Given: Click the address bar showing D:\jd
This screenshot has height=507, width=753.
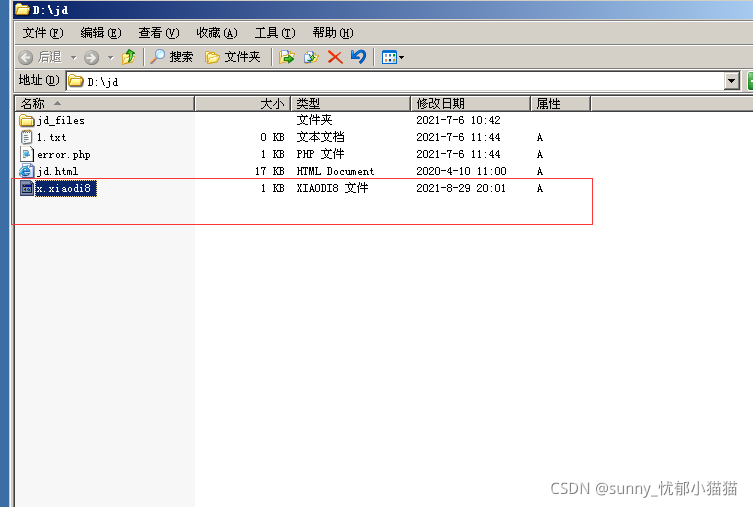Looking at the screenshot, I should coord(395,81).
